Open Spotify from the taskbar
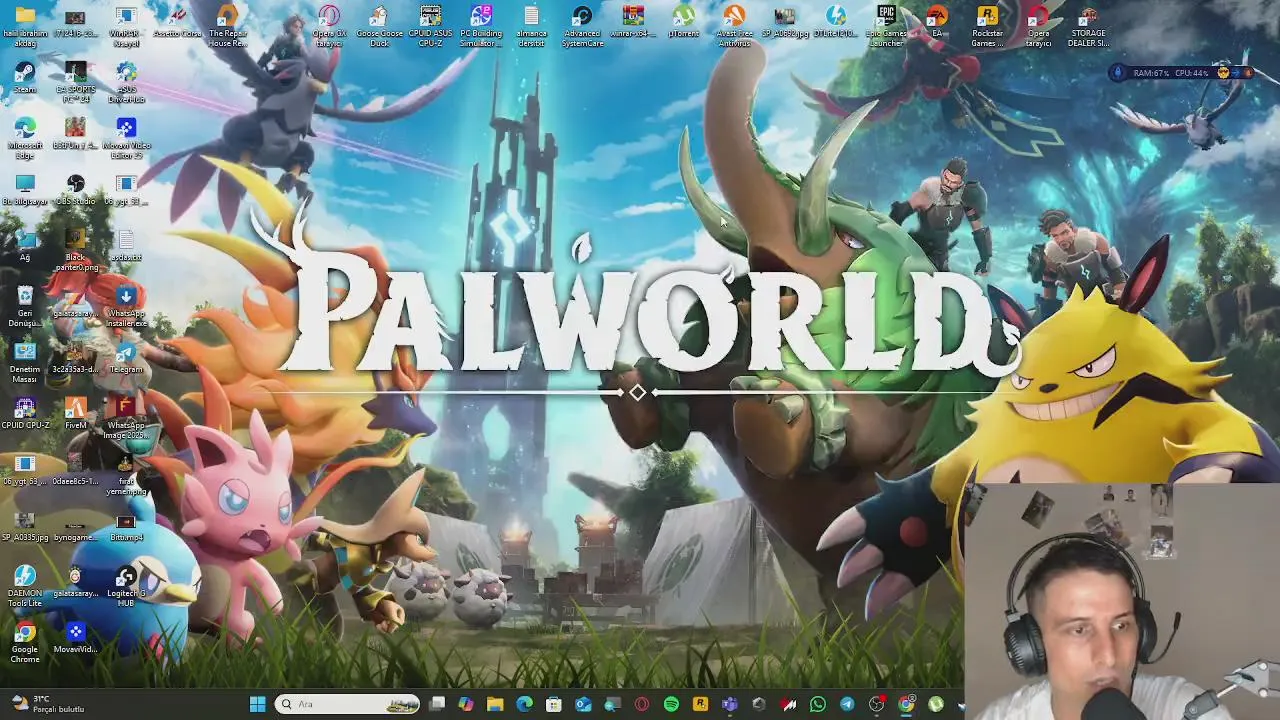Image resolution: width=1280 pixels, height=720 pixels. click(x=671, y=704)
